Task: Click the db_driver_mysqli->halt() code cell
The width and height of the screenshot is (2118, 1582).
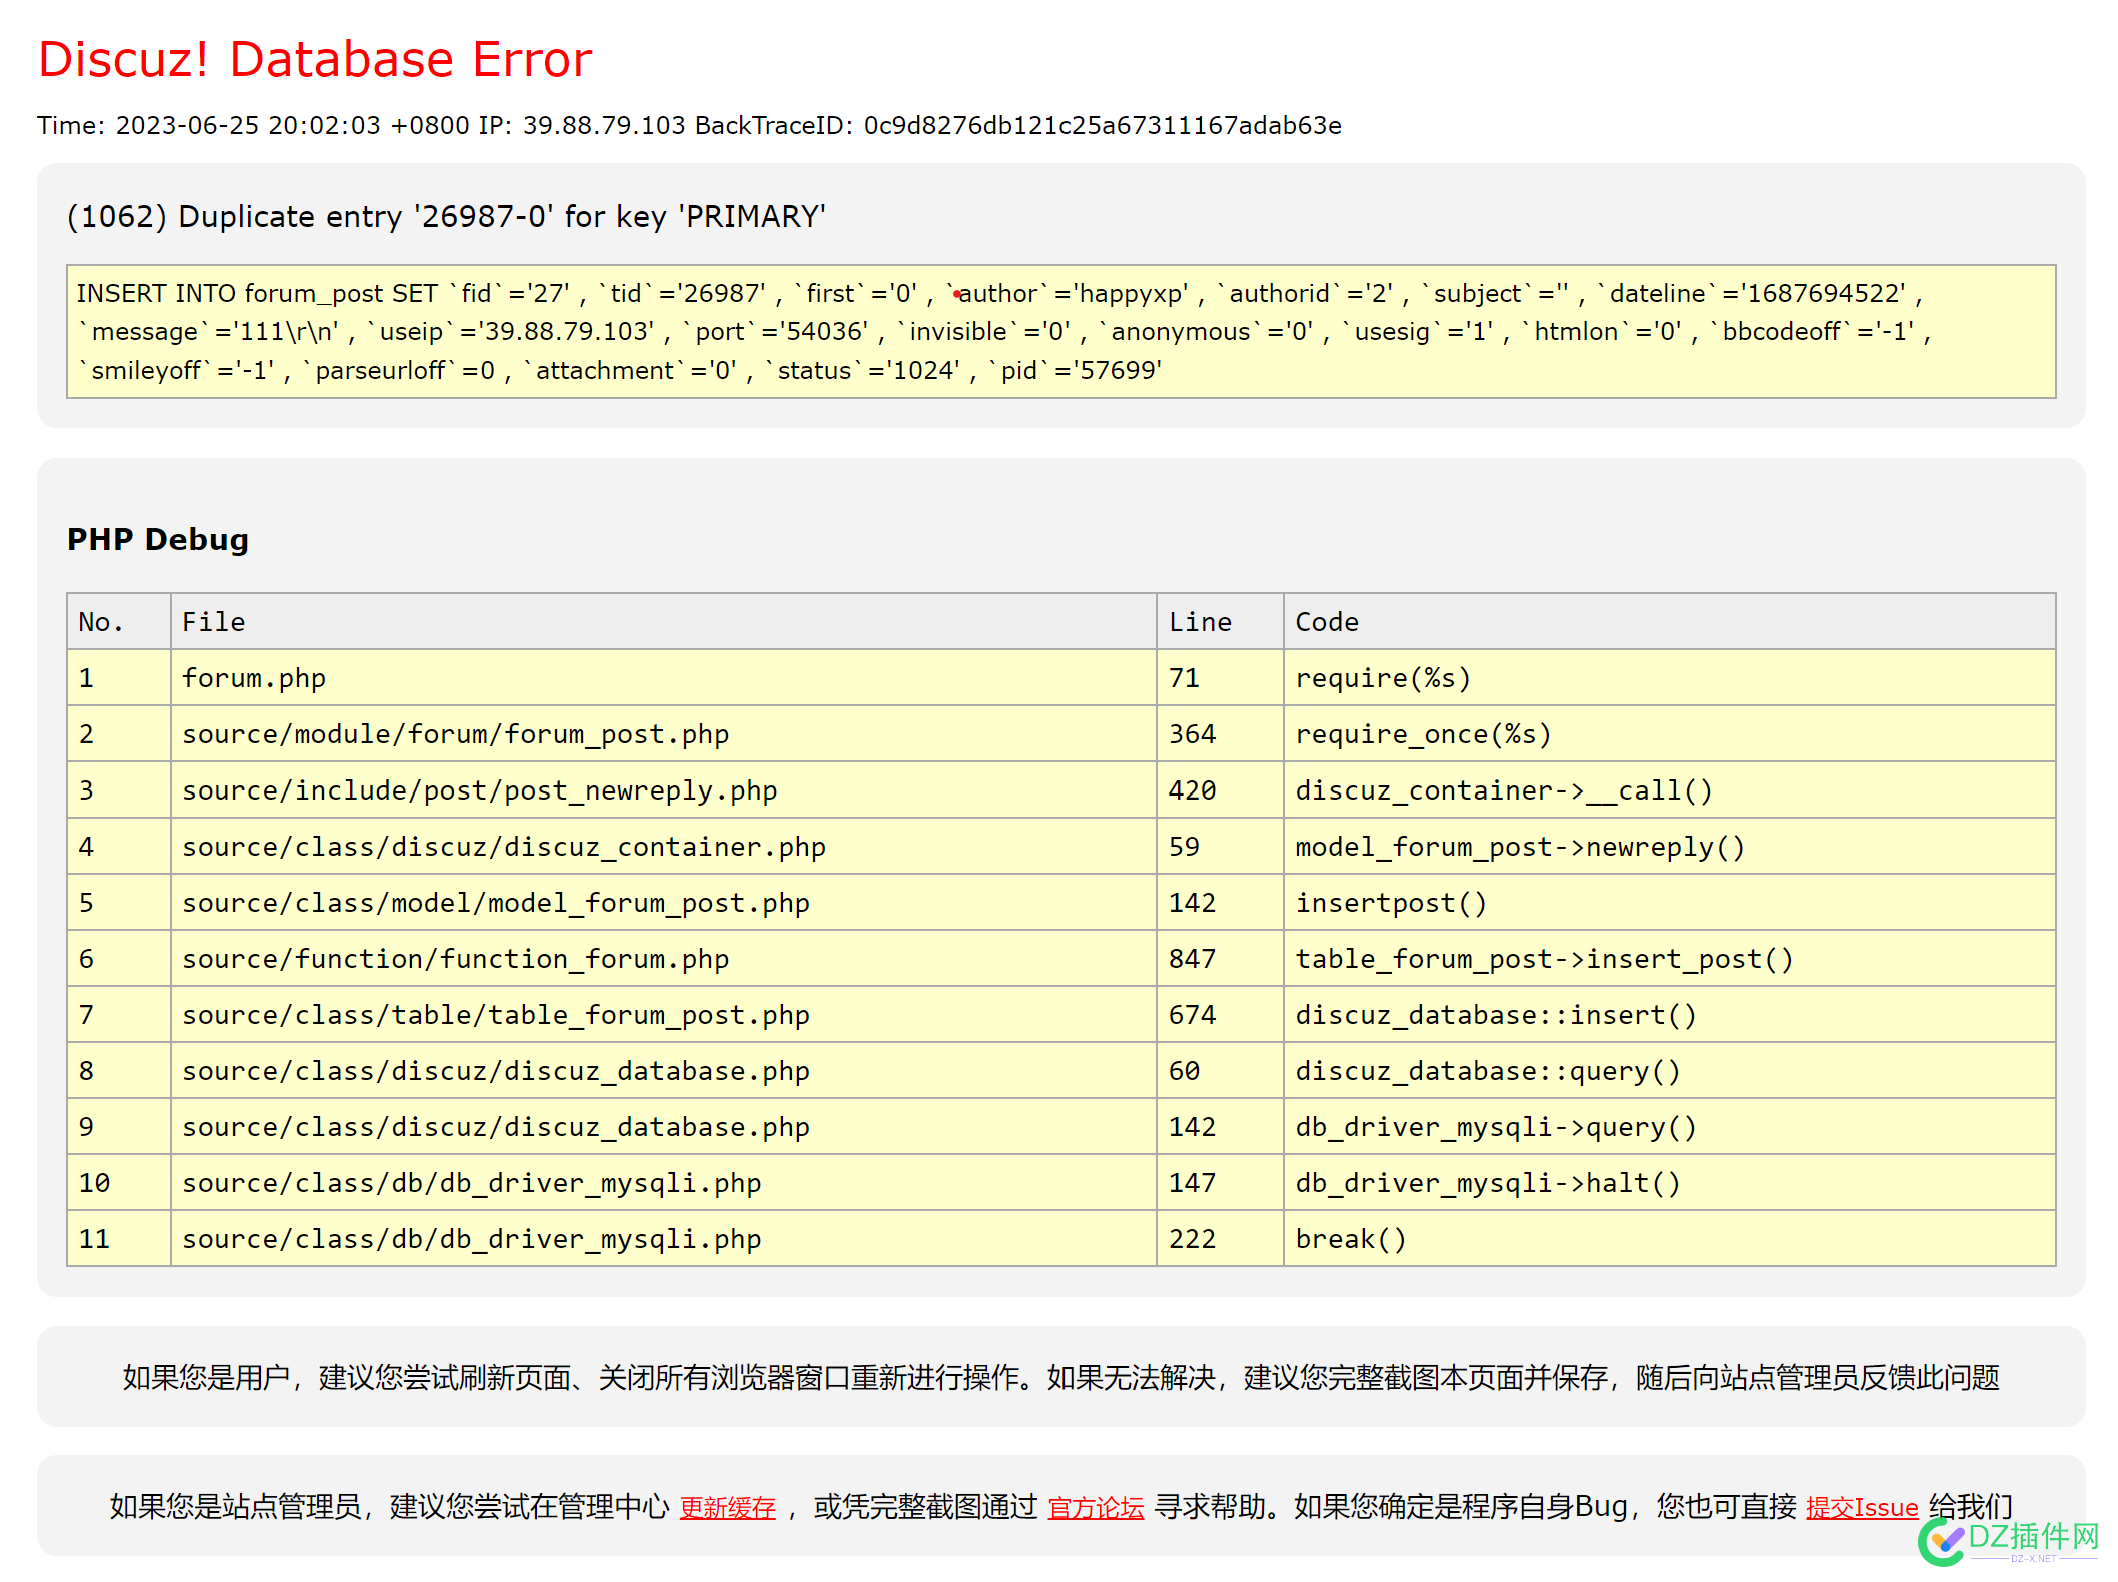Action: tap(1670, 1183)
